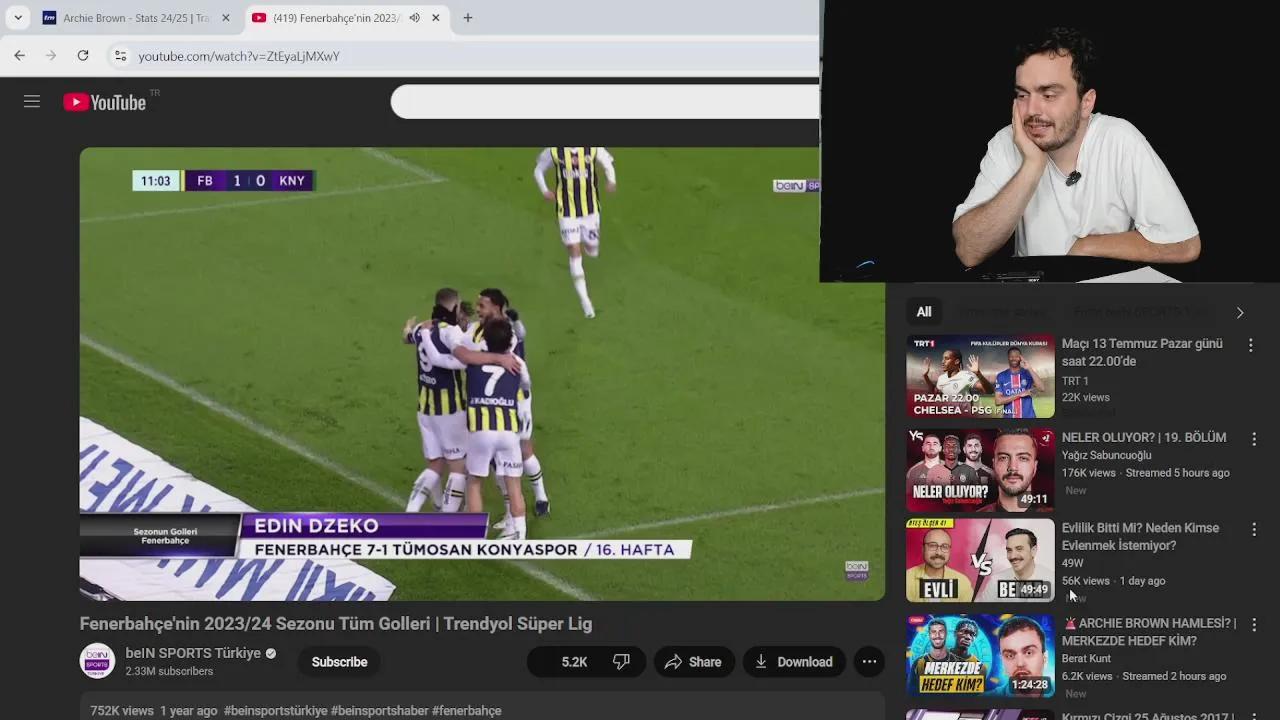Open more actions ellipsis beside Download
Image resolution: width=1280 pixels, height=720 pixels.
869,662
